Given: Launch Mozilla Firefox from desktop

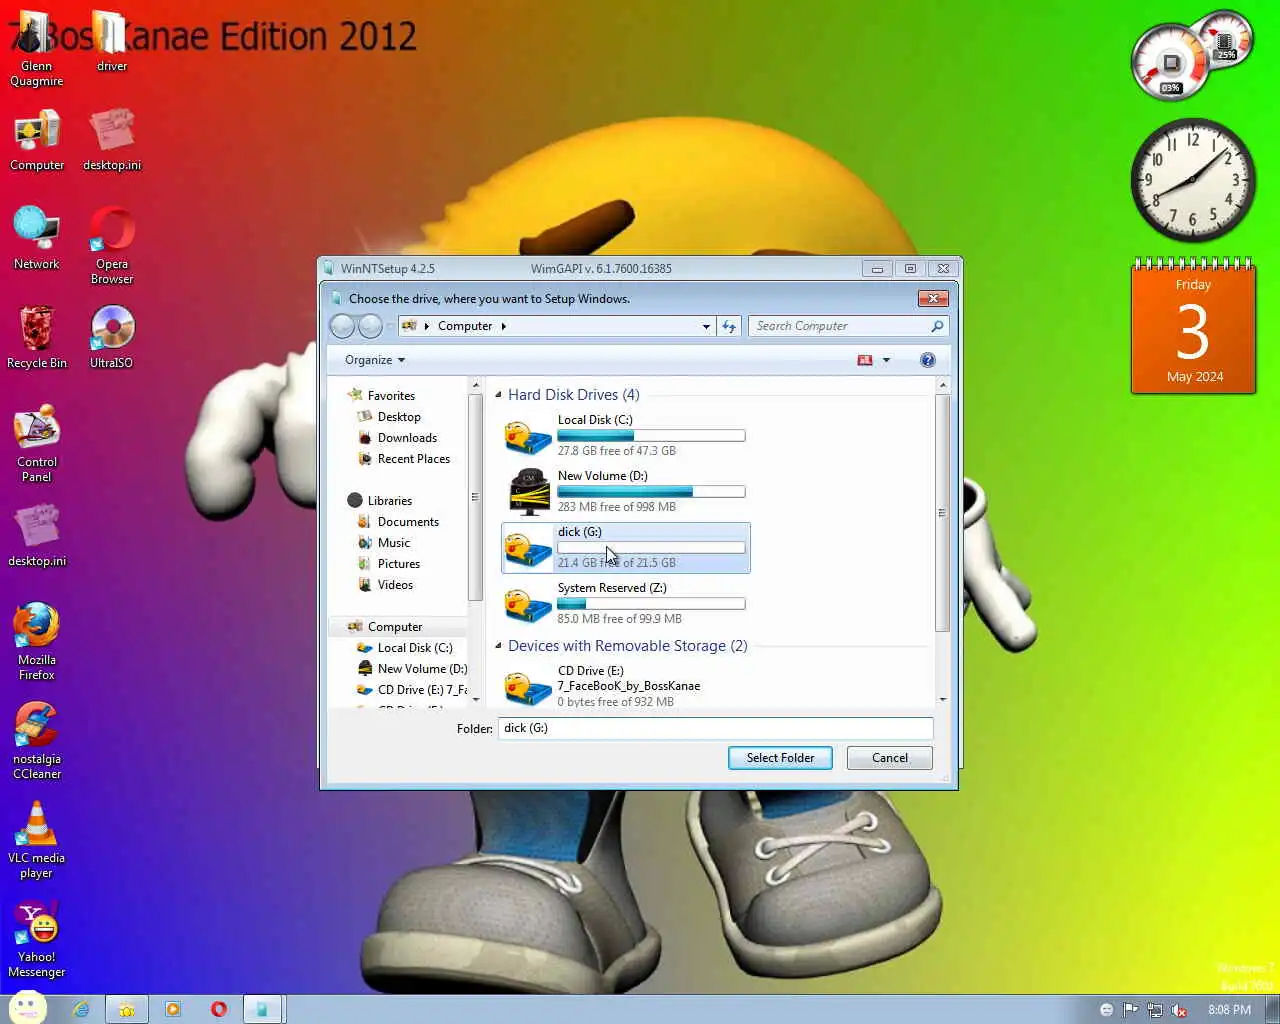Looking at the screenshot, I should (x=37, y=641).
